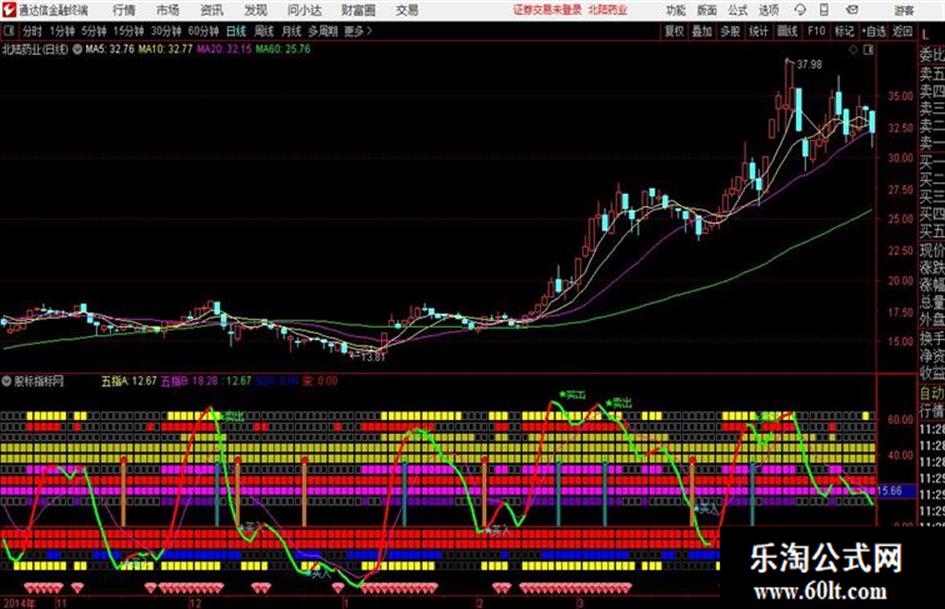Open the 市场 menu
The width and height of the screenshot is (945, 609).
coord(168,10)
